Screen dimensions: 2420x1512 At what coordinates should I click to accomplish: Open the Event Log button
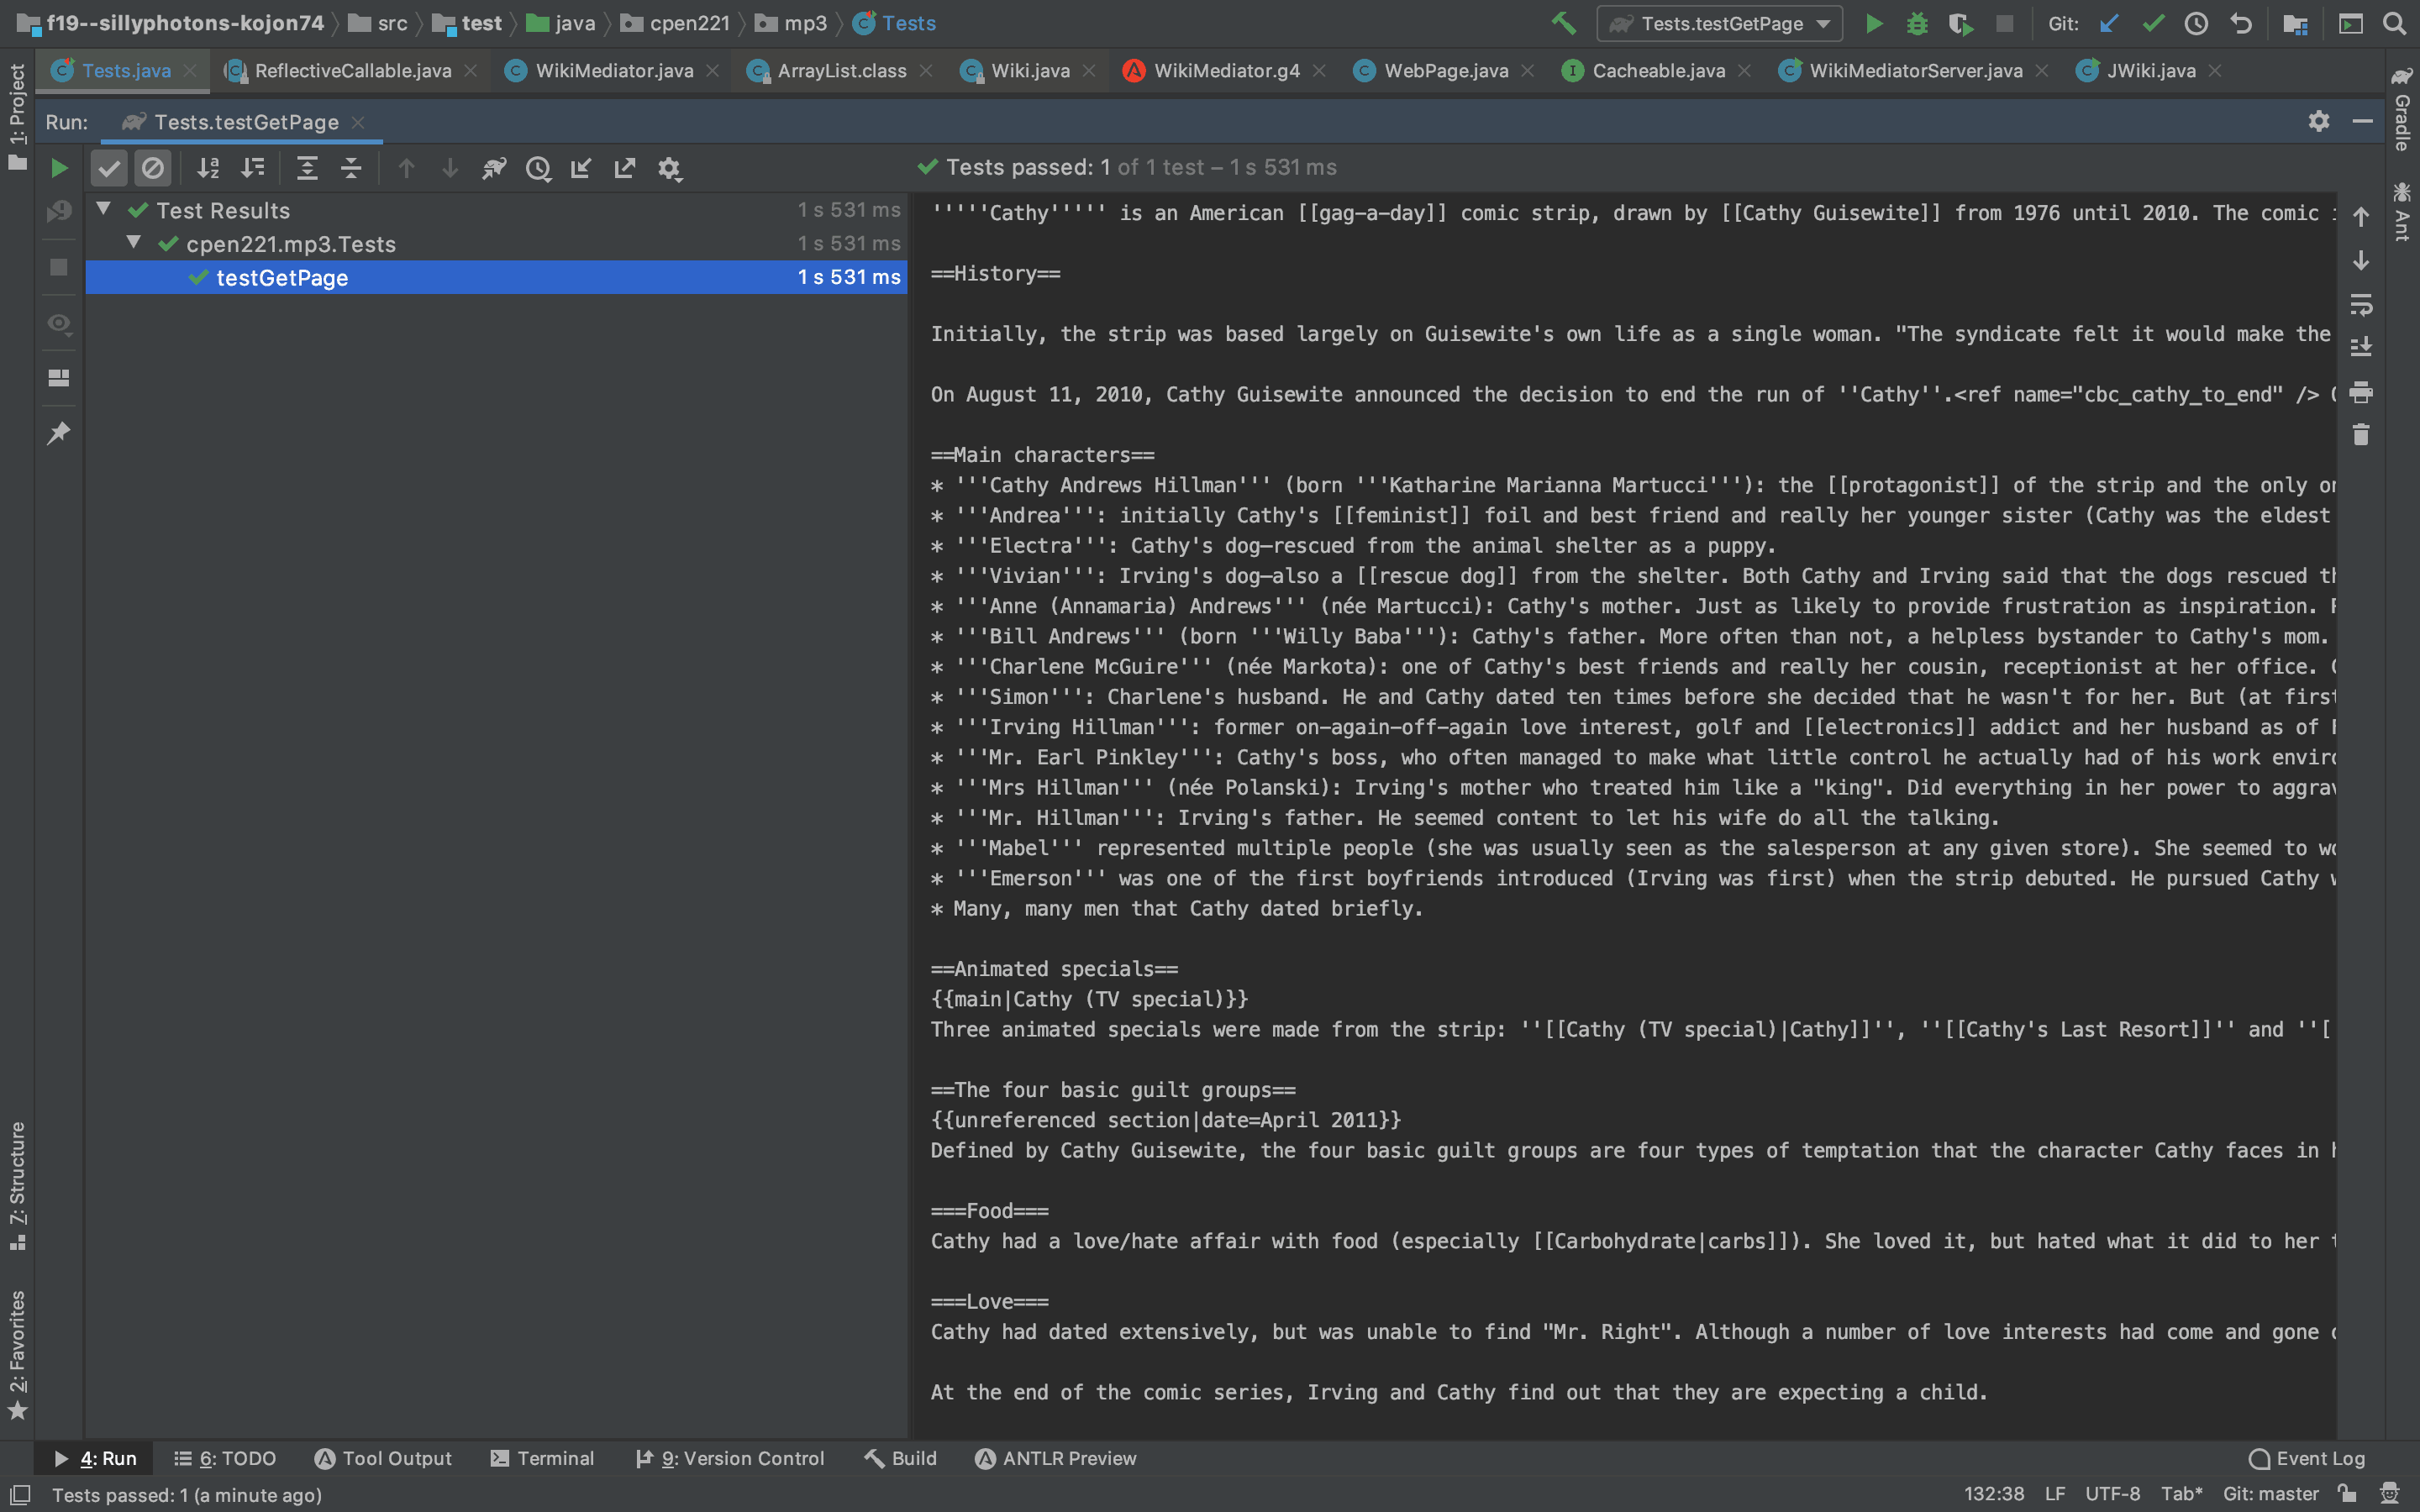click(x=2307, y=1458)
